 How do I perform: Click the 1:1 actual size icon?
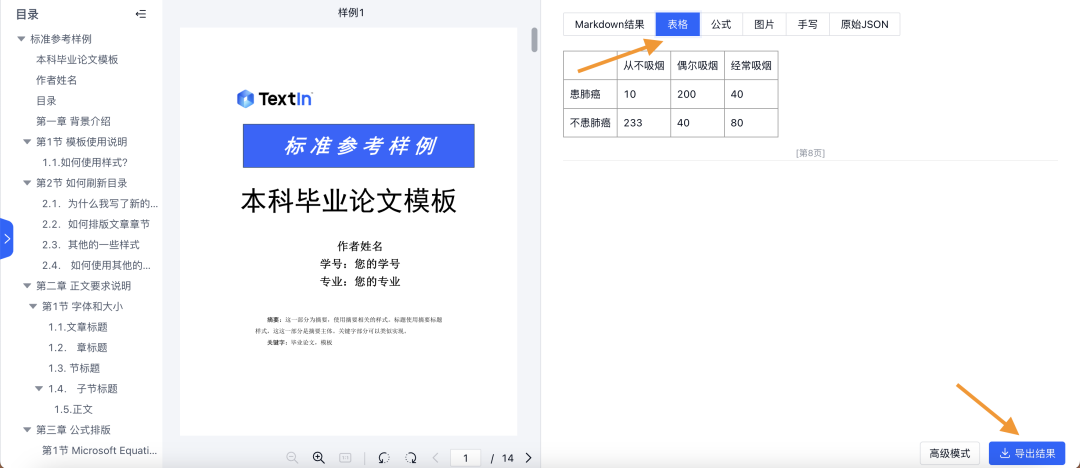(x=345, y=458)
